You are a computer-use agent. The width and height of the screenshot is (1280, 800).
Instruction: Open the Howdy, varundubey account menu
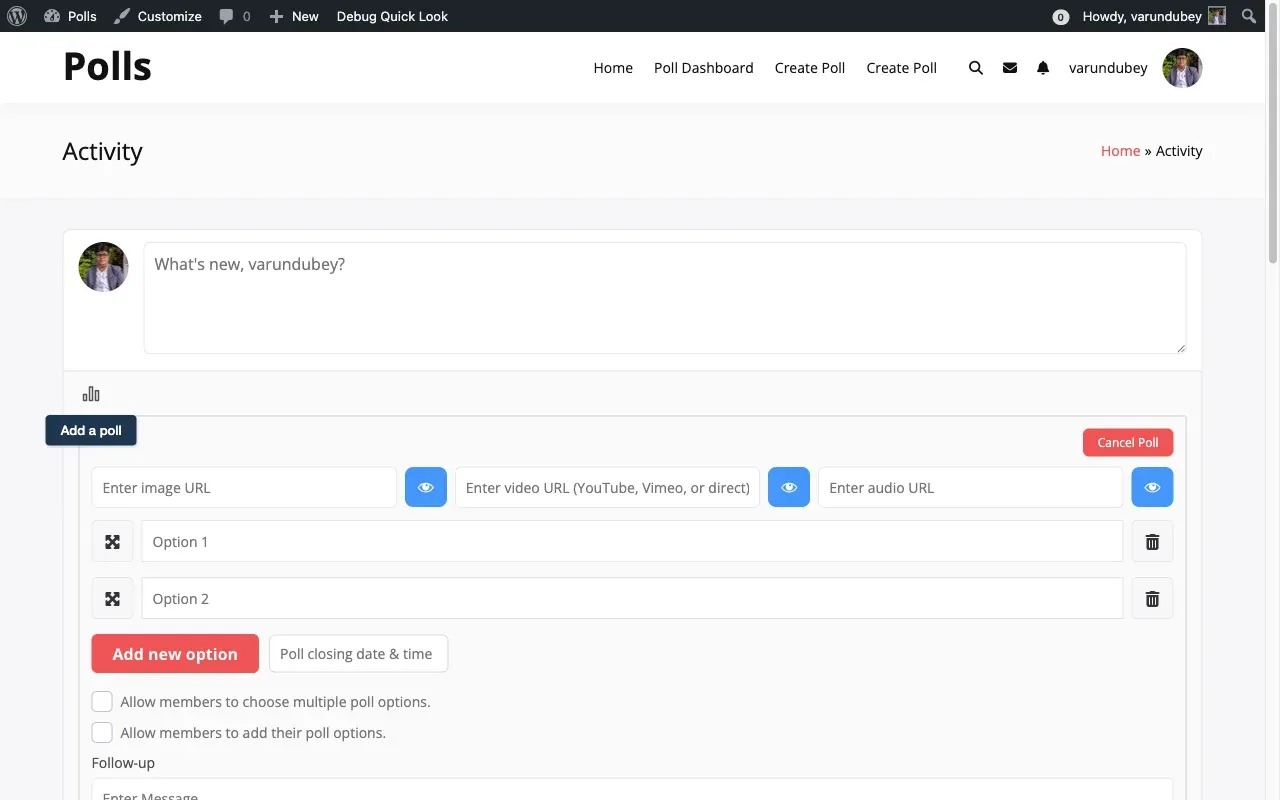coord(1154,16)
